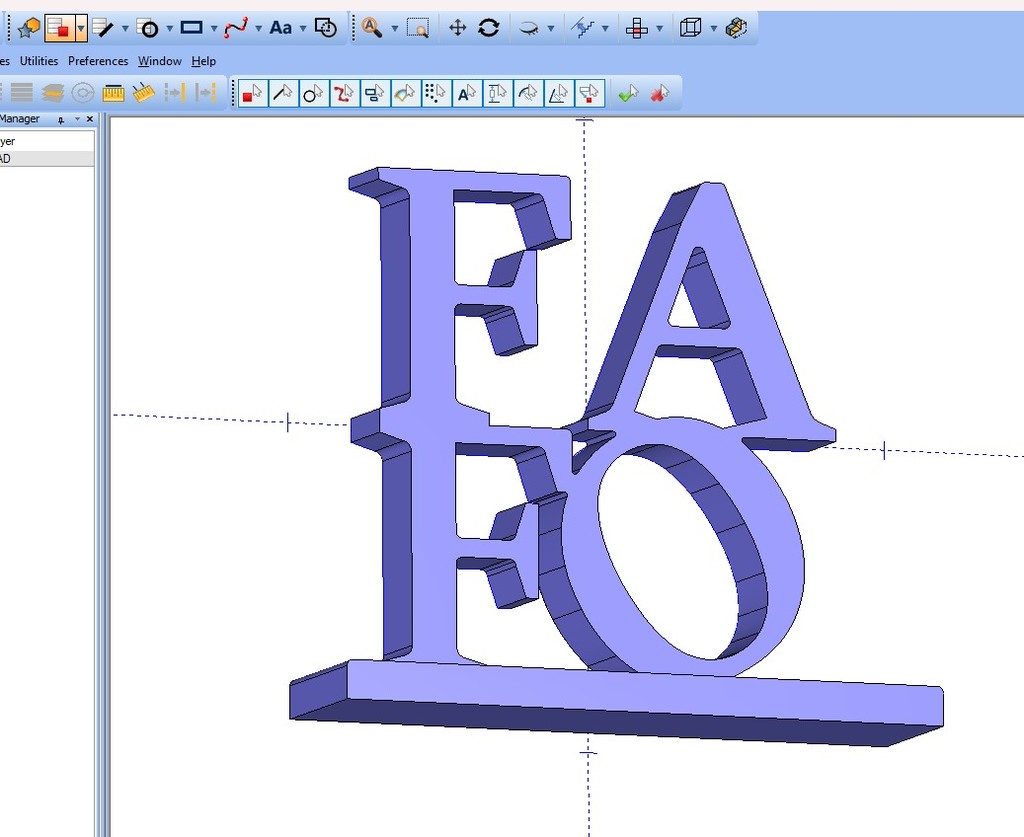Click the Refresh/redraw view icon
The width and height of the screenshot is (1024, 837).
pyautogui.click(x=489, y=28)
